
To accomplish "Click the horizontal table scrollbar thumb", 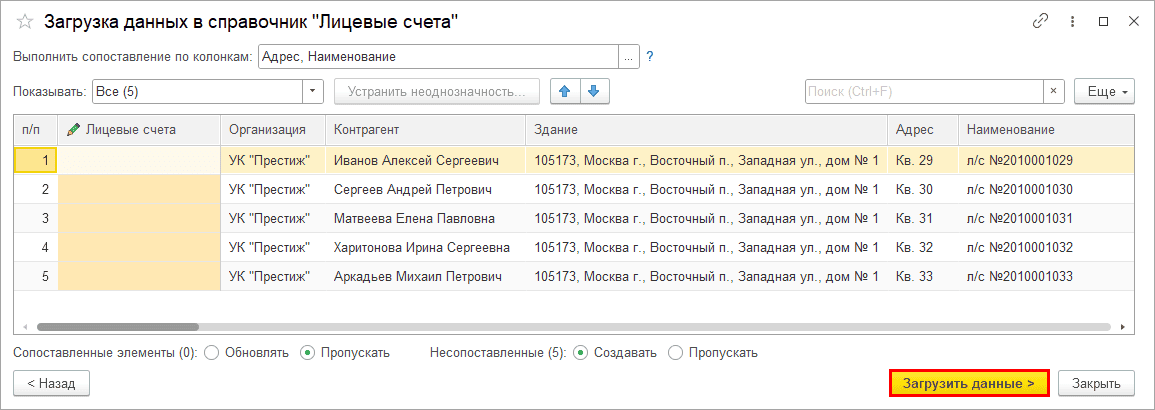I will (x=117, y=326).
